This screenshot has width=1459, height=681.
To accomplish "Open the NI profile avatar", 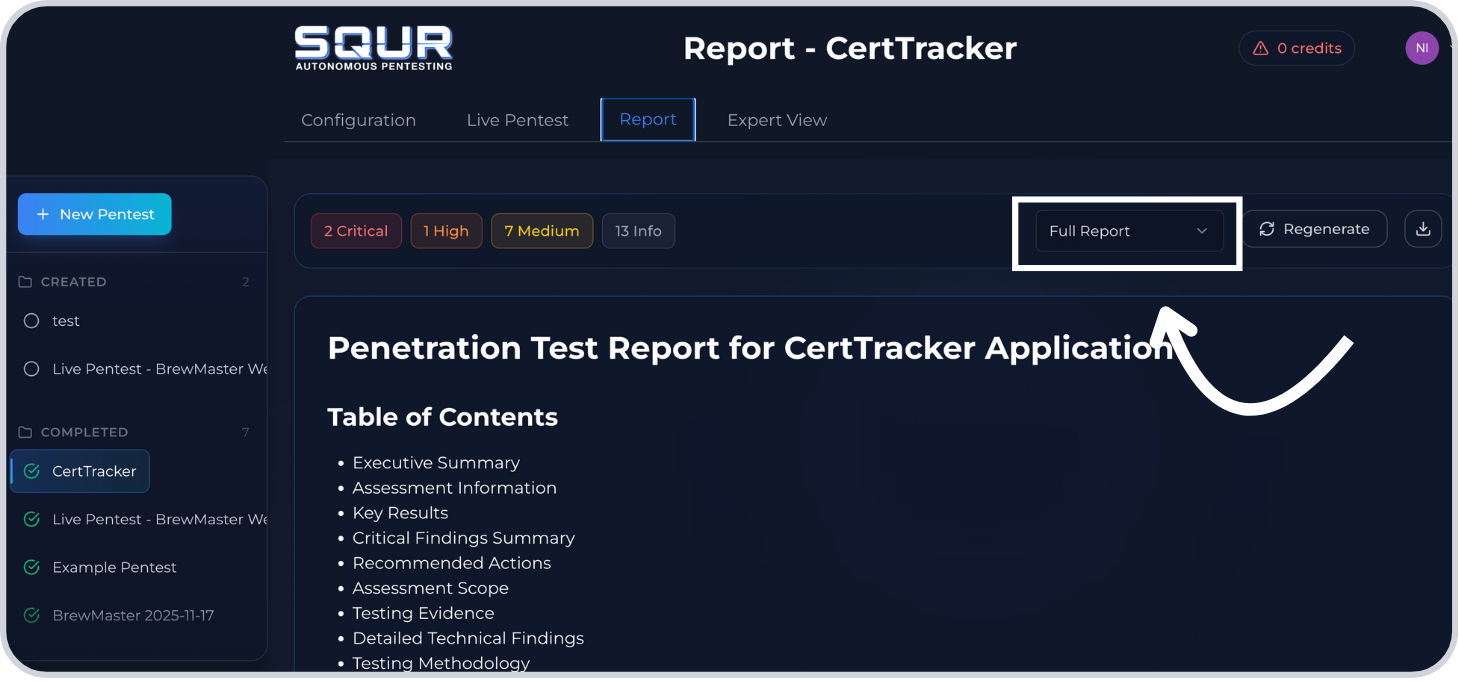I will click(x=1421, y=47).
